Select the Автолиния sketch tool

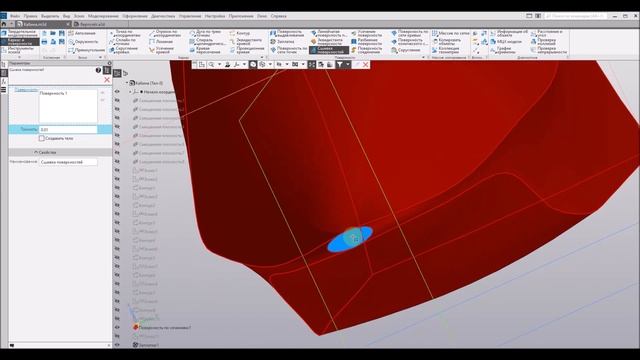82,33
